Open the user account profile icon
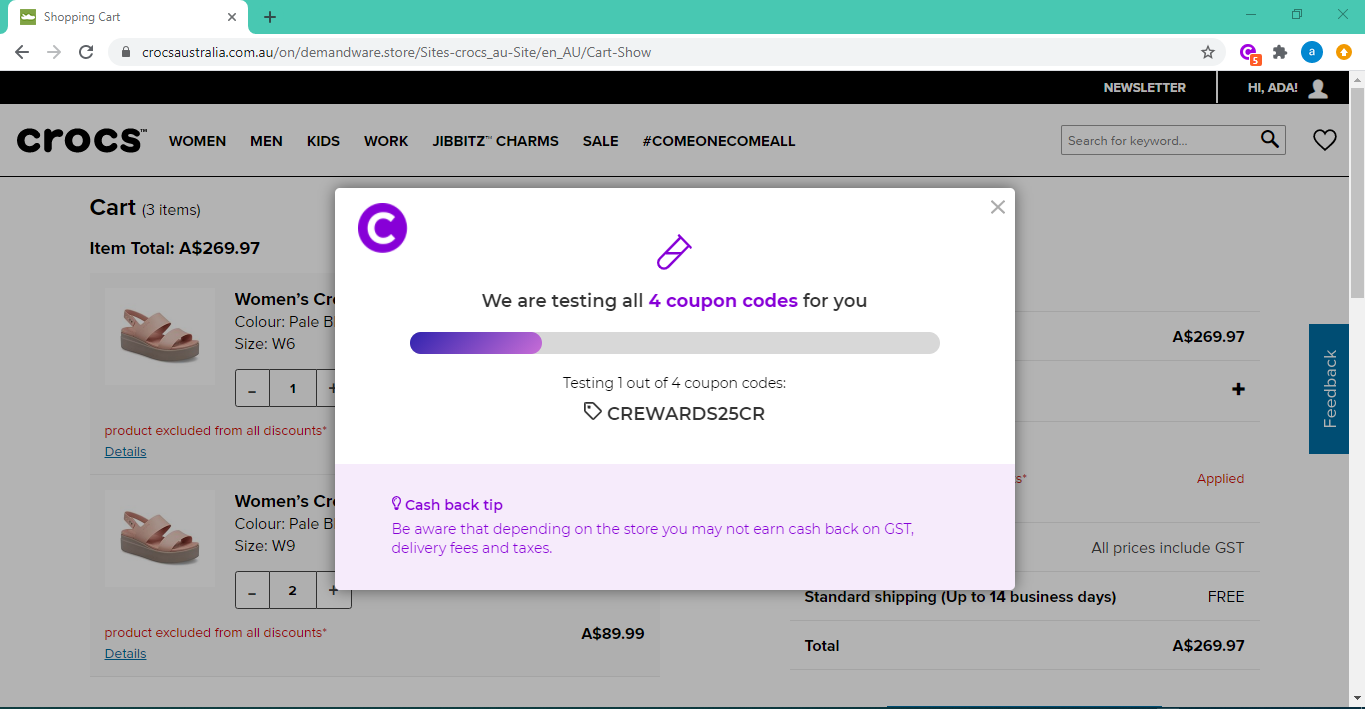 [x=1318, y=88]
